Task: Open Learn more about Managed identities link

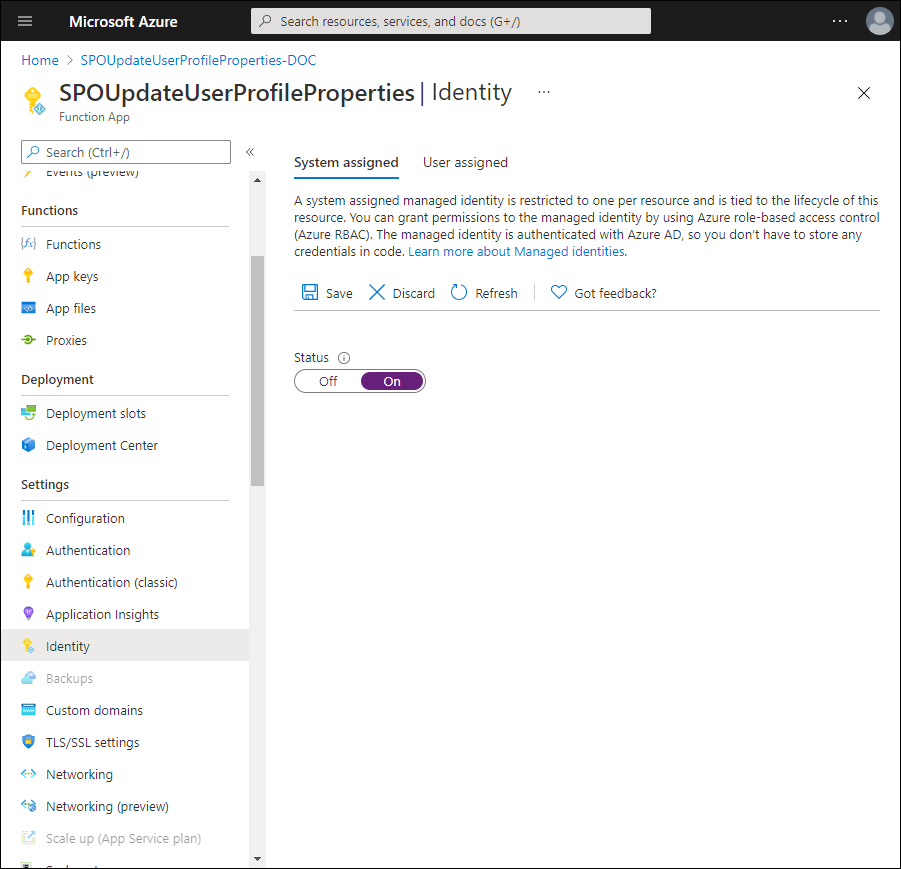Action: click(x=516, y=252)
